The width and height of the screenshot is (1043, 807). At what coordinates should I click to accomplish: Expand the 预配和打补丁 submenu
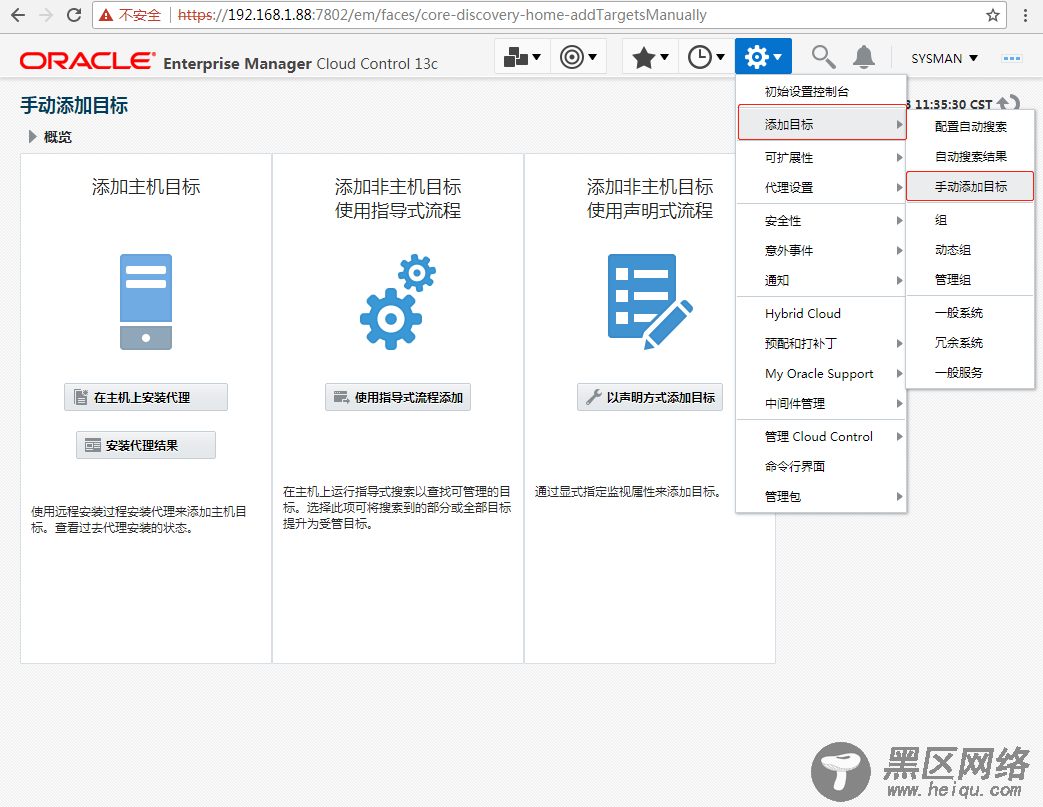(x=821, y=343)
